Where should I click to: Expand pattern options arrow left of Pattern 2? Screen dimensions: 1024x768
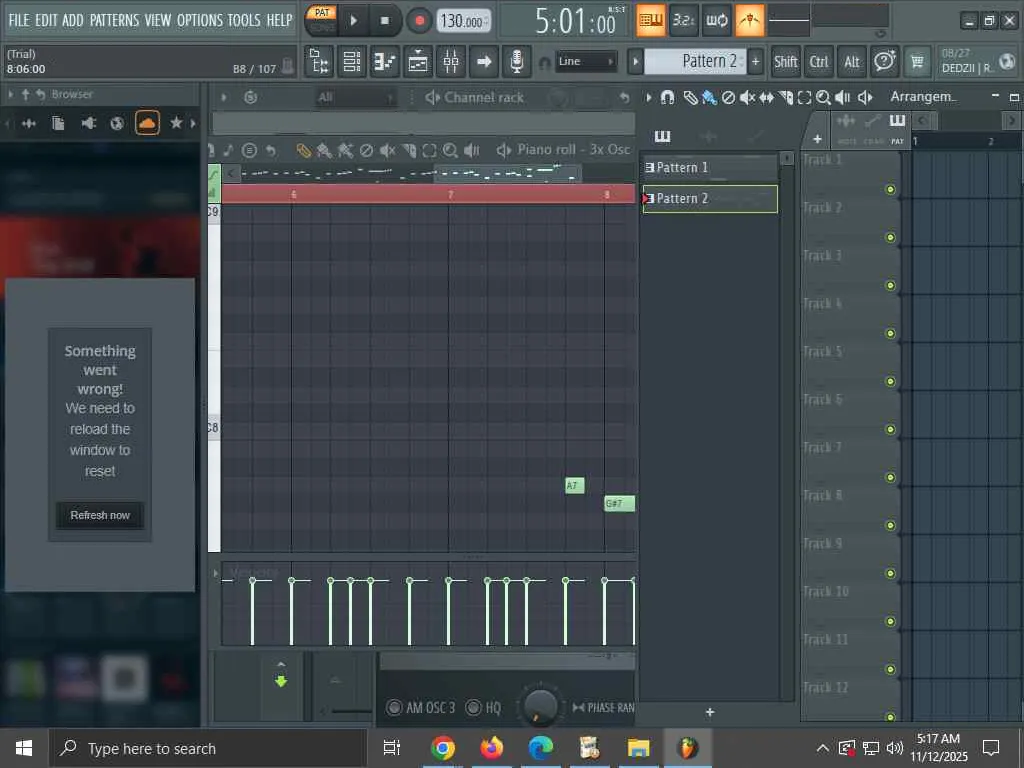click(635, 62)
